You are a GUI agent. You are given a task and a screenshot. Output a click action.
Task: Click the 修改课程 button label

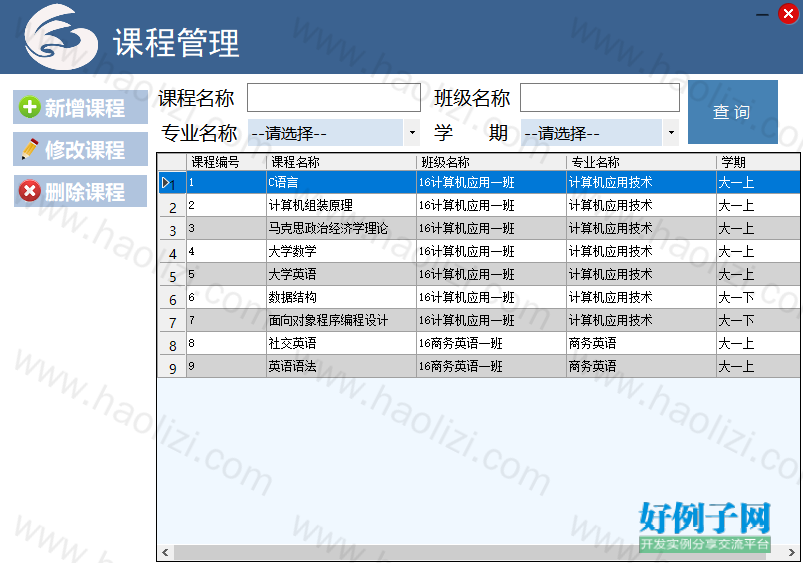point(84,150)
